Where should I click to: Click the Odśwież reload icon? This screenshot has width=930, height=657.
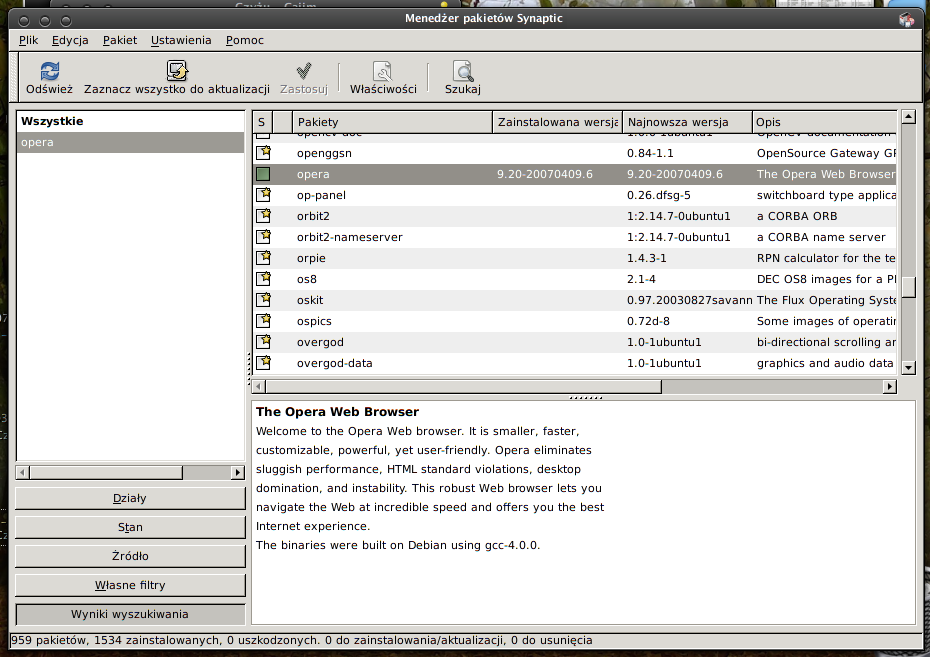(50, 71)
